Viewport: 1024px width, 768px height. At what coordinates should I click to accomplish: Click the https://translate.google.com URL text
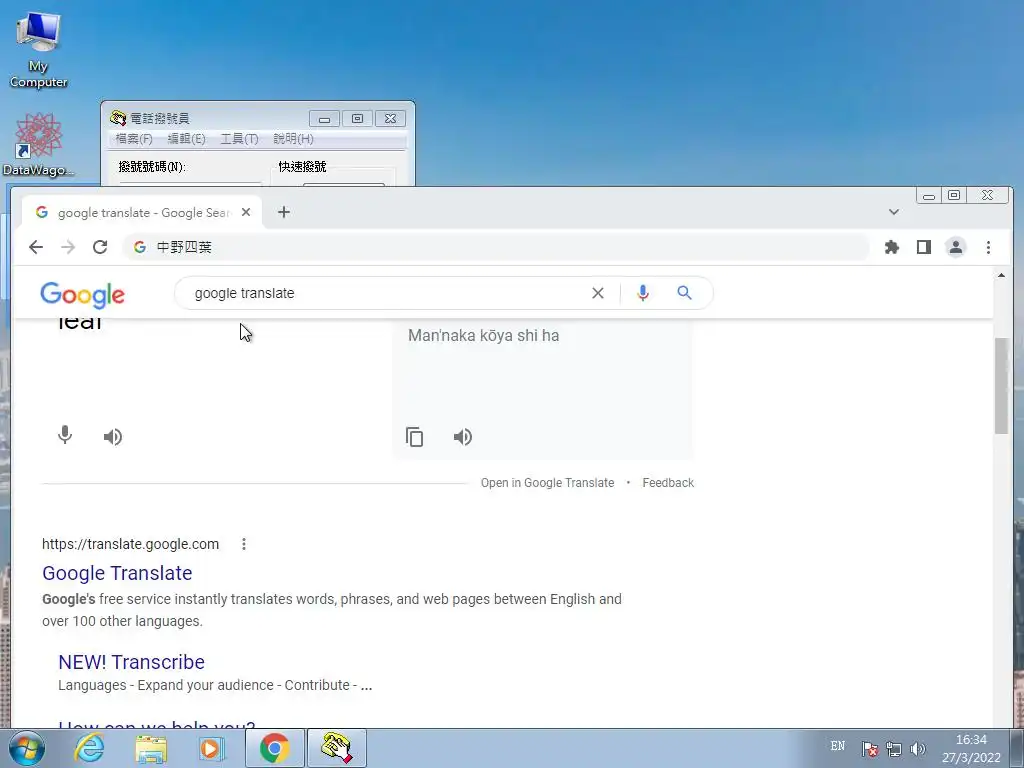click(x=131, y=544)
